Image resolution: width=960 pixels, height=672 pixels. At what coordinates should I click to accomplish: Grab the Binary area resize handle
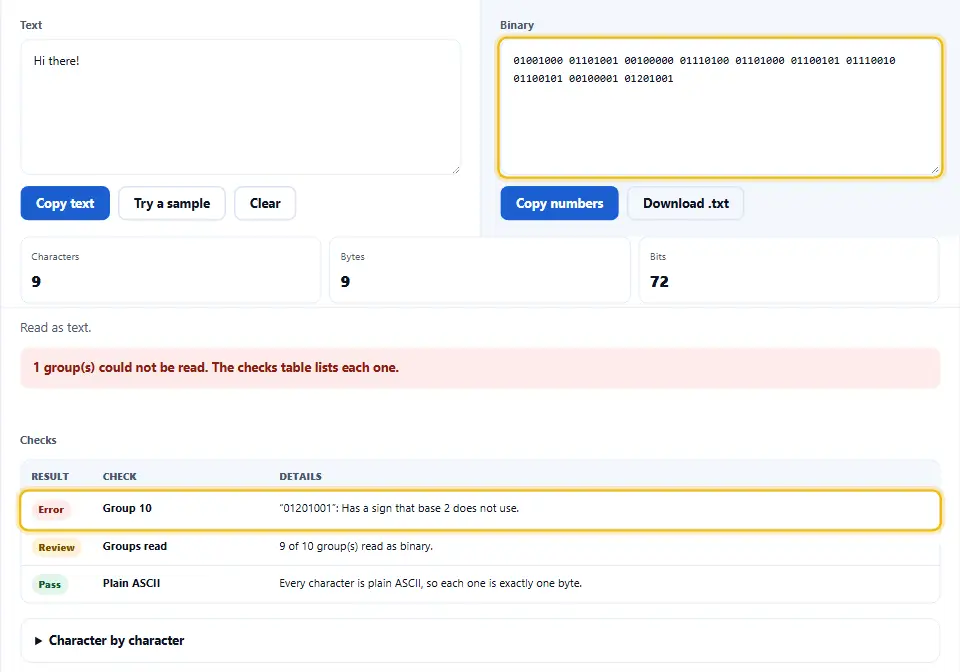coord(935,170)
